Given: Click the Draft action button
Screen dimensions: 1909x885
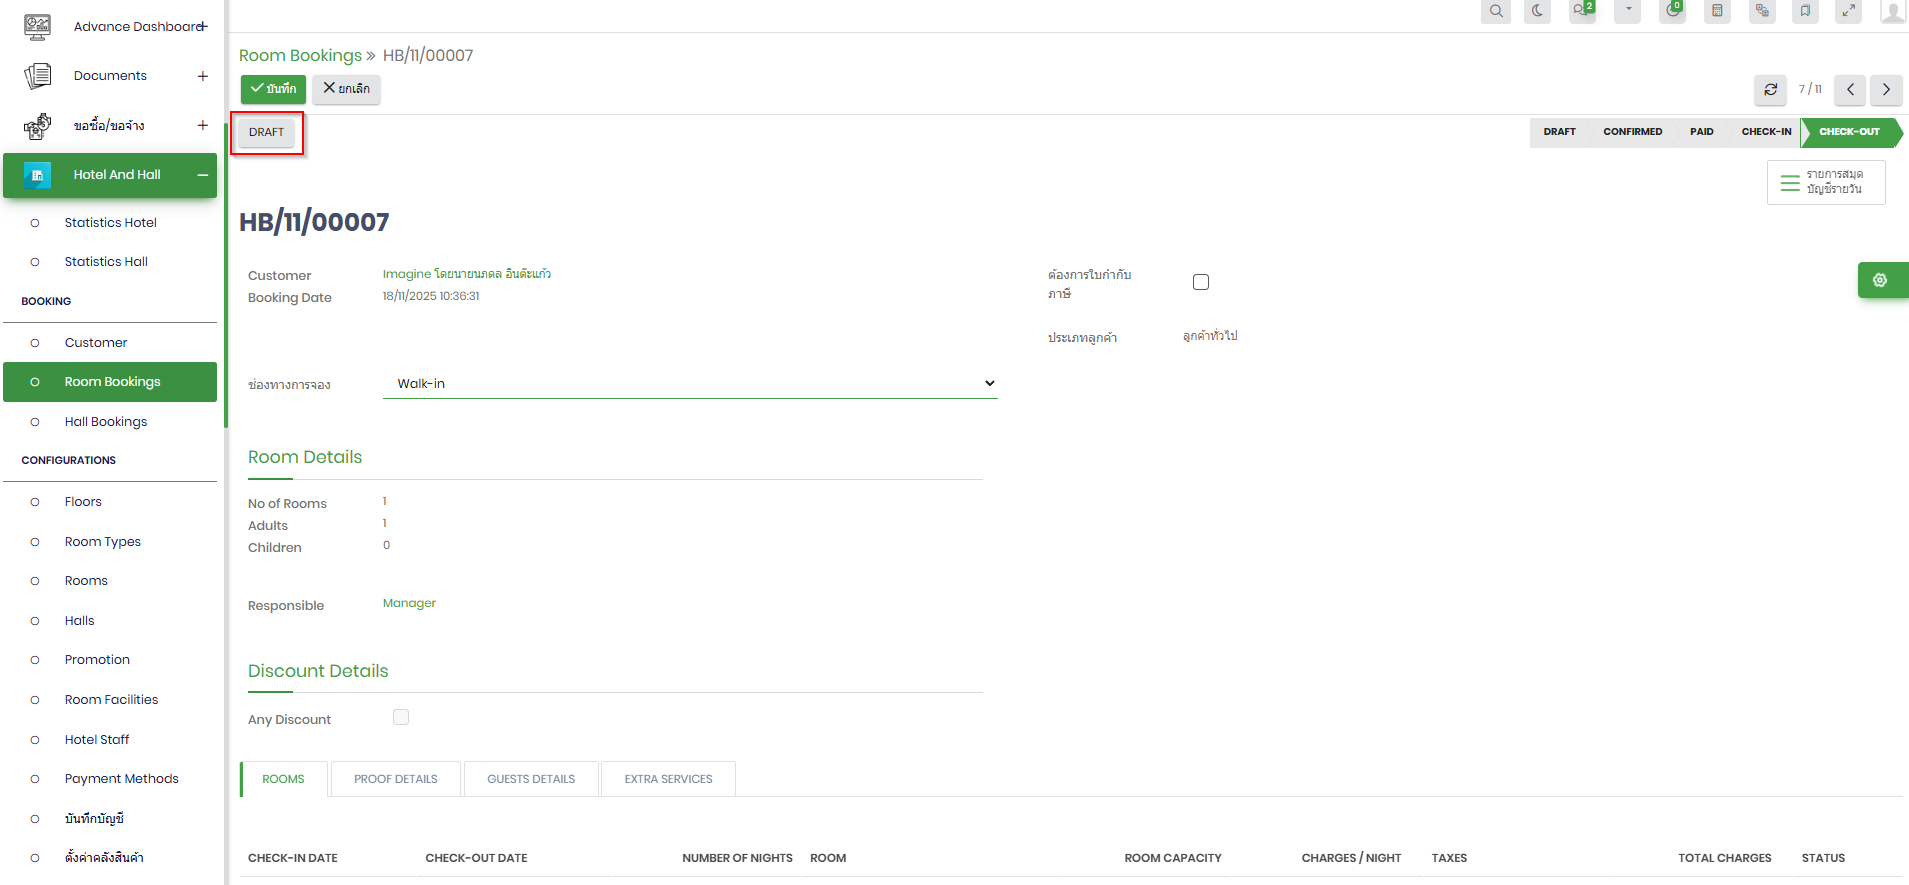Looking at the screenshot, I should (x=267, y=132).
